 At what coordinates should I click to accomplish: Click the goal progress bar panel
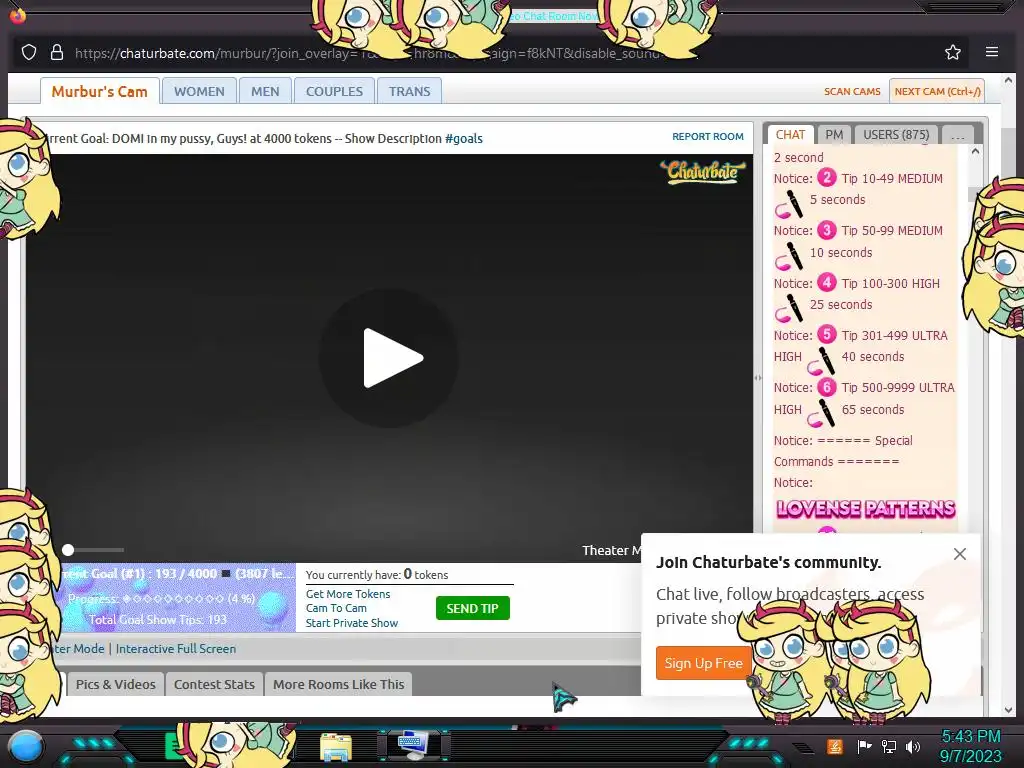pos(176,598)
